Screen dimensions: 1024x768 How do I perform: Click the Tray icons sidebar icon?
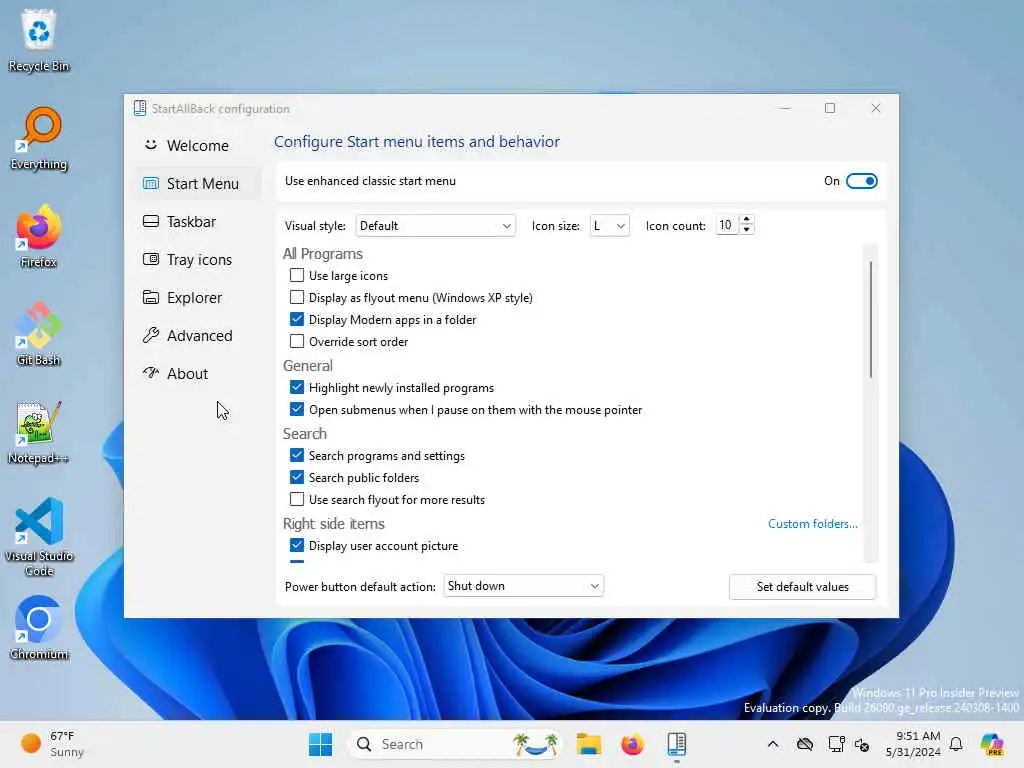tap(151, 259)
